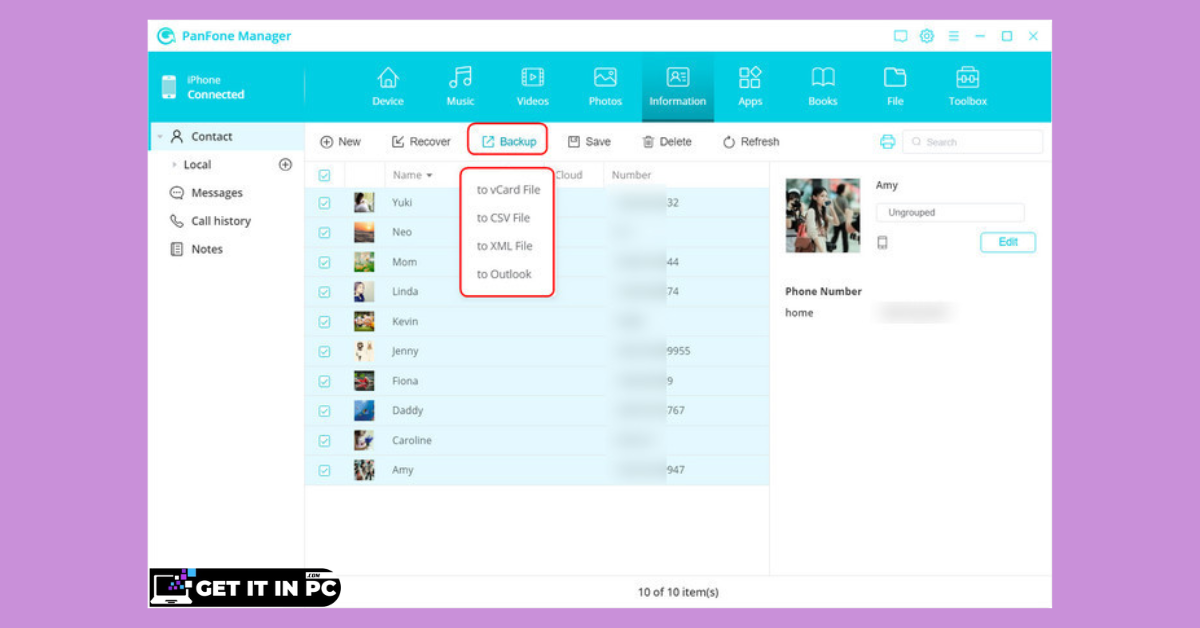This screenshot has width=1200, height=628.
Task: Open the Music tab
Action: coord(460,87)
